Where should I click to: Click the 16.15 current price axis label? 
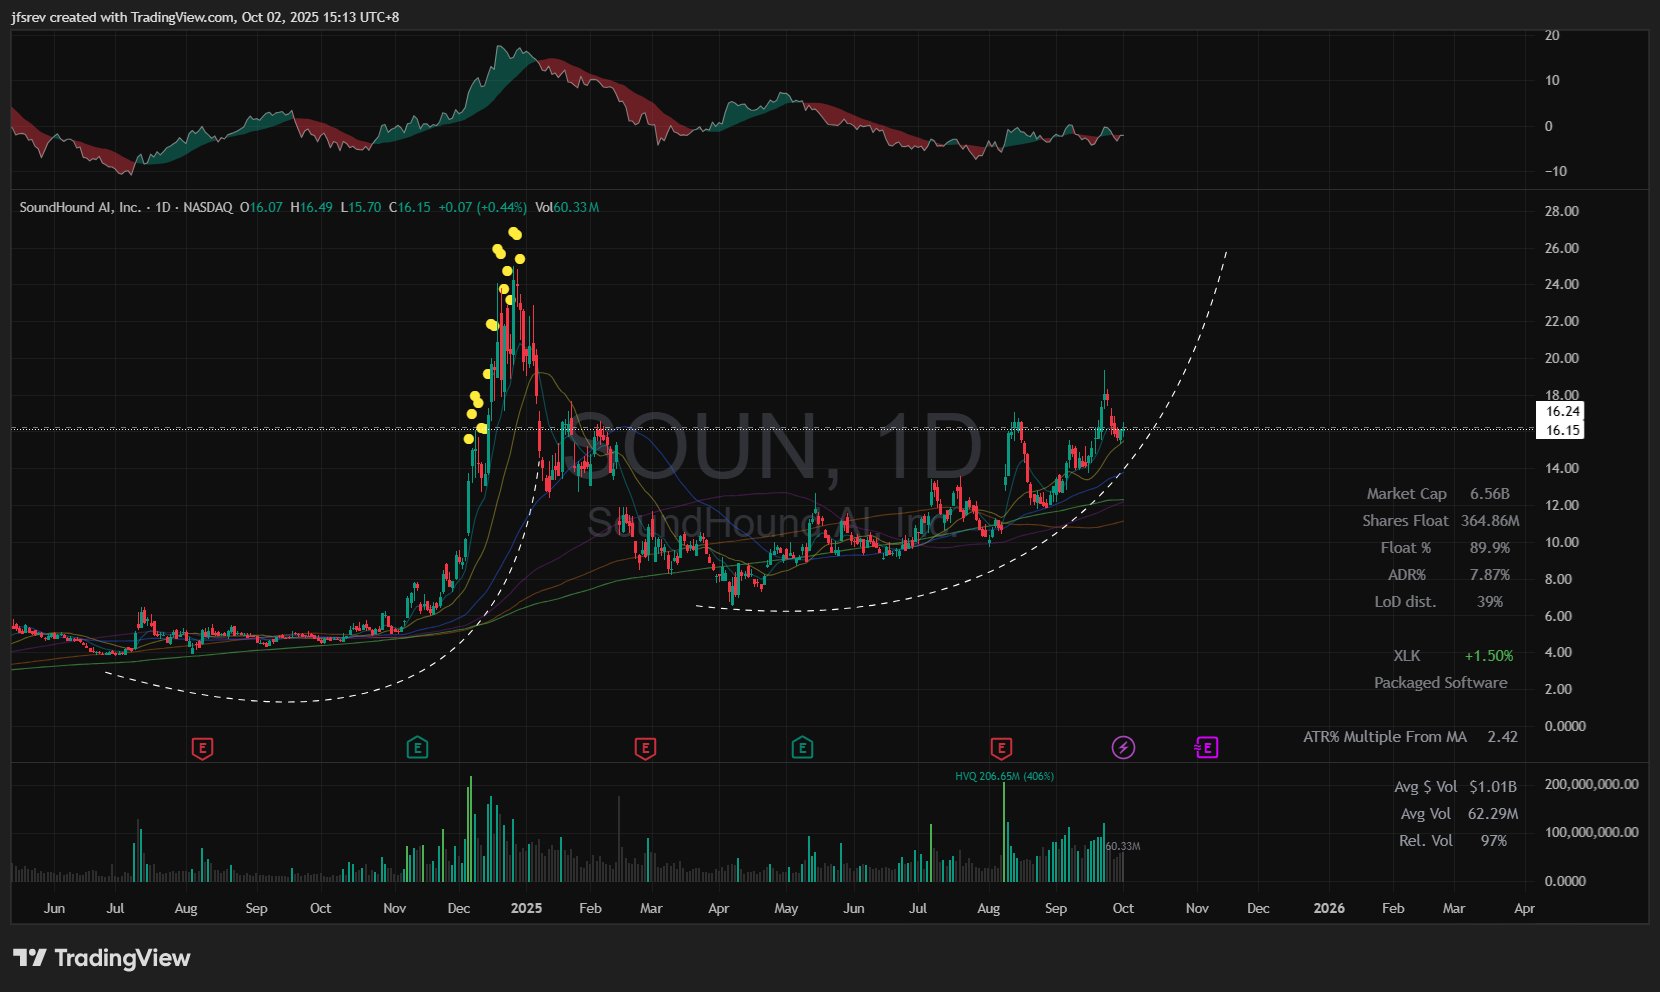click(x=1562, y=430)
